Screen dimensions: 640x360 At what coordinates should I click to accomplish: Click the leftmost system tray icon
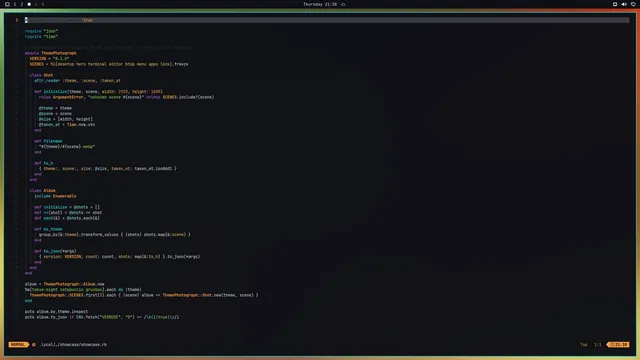coord(615,4)
